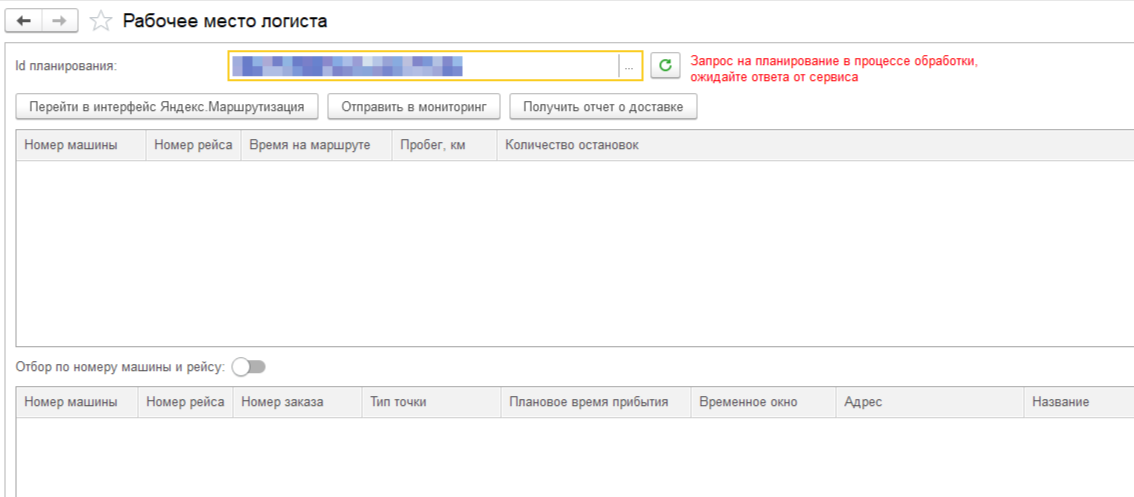Add page to favorites with star icon

click(100, 20)
